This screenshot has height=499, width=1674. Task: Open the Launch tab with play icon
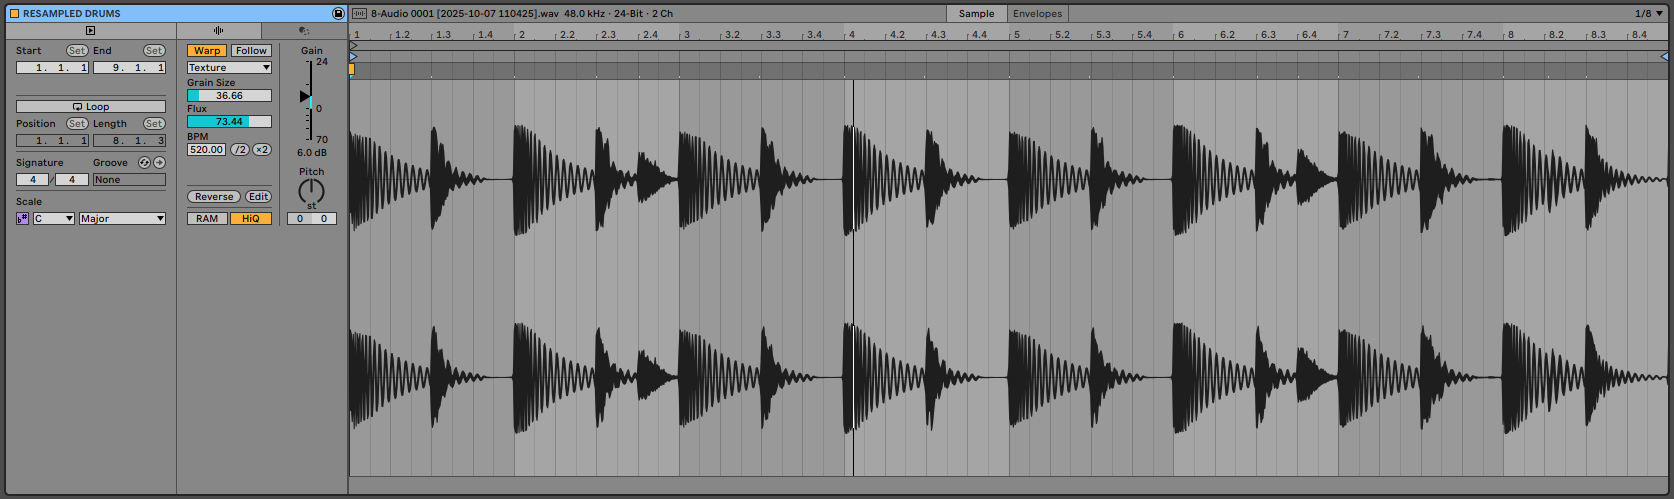point(90,31)
